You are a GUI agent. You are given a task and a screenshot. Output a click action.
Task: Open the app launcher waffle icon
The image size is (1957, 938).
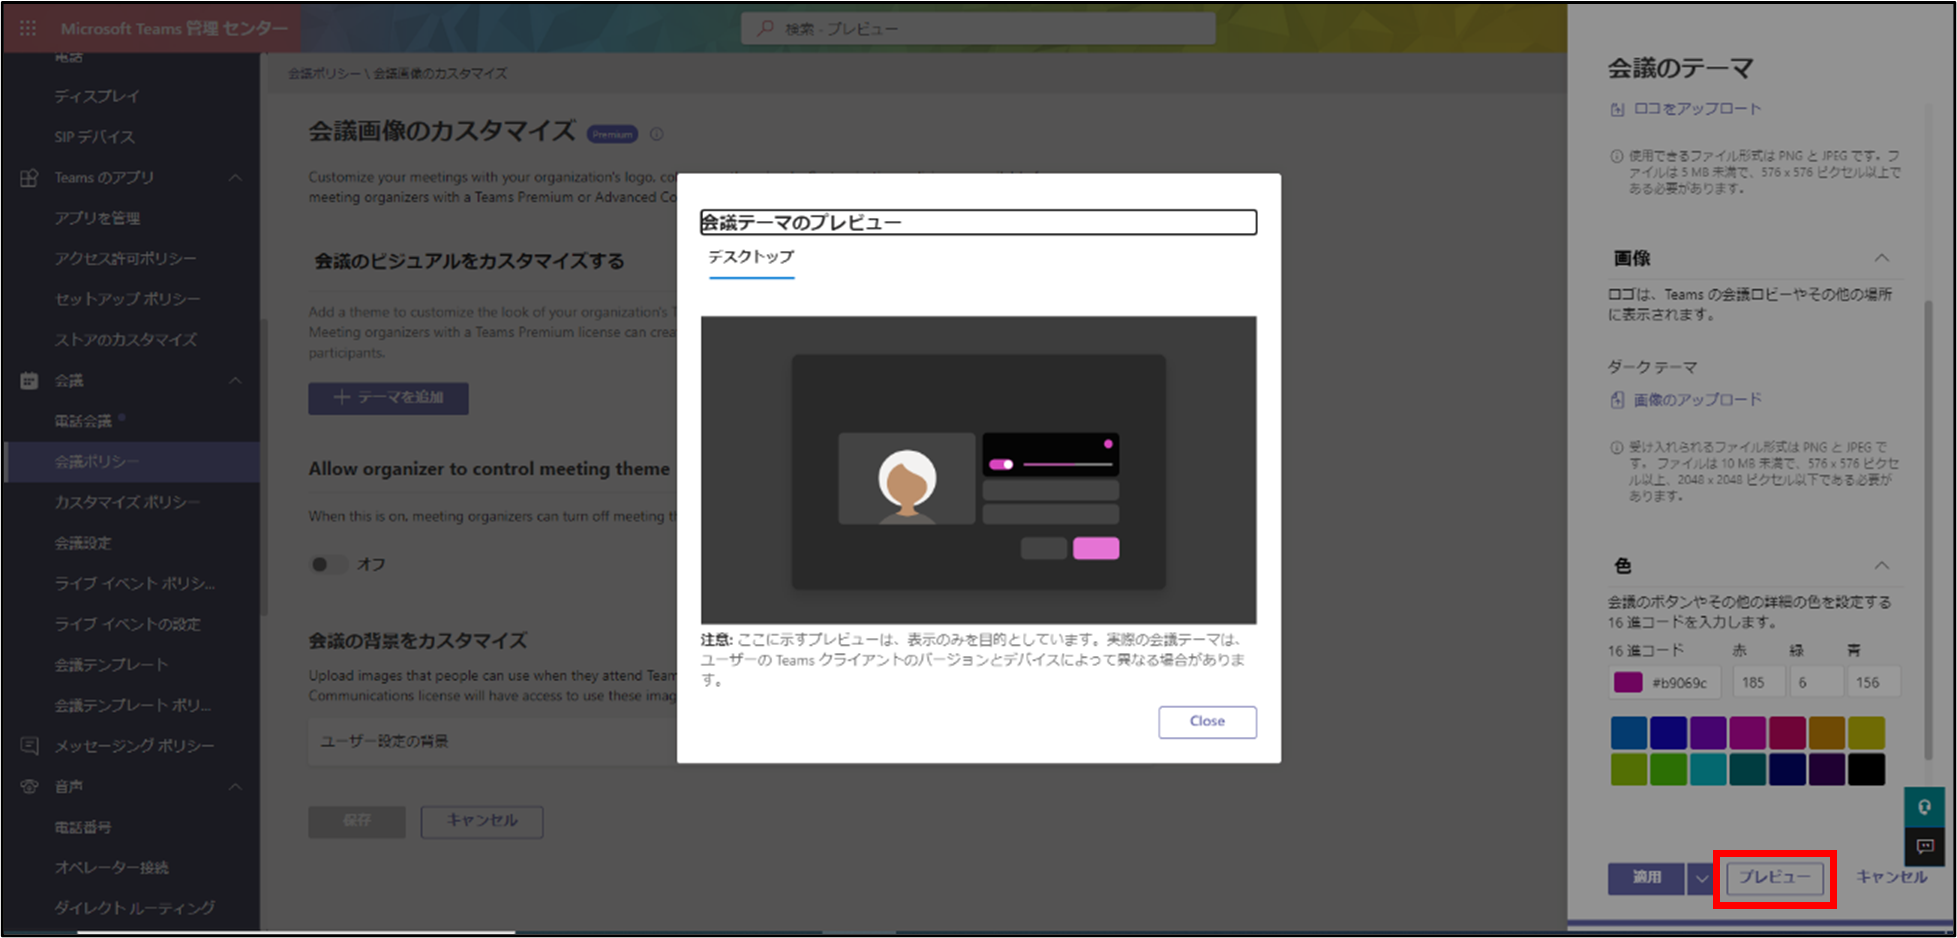pyautogui.click(x=28, y=28)
